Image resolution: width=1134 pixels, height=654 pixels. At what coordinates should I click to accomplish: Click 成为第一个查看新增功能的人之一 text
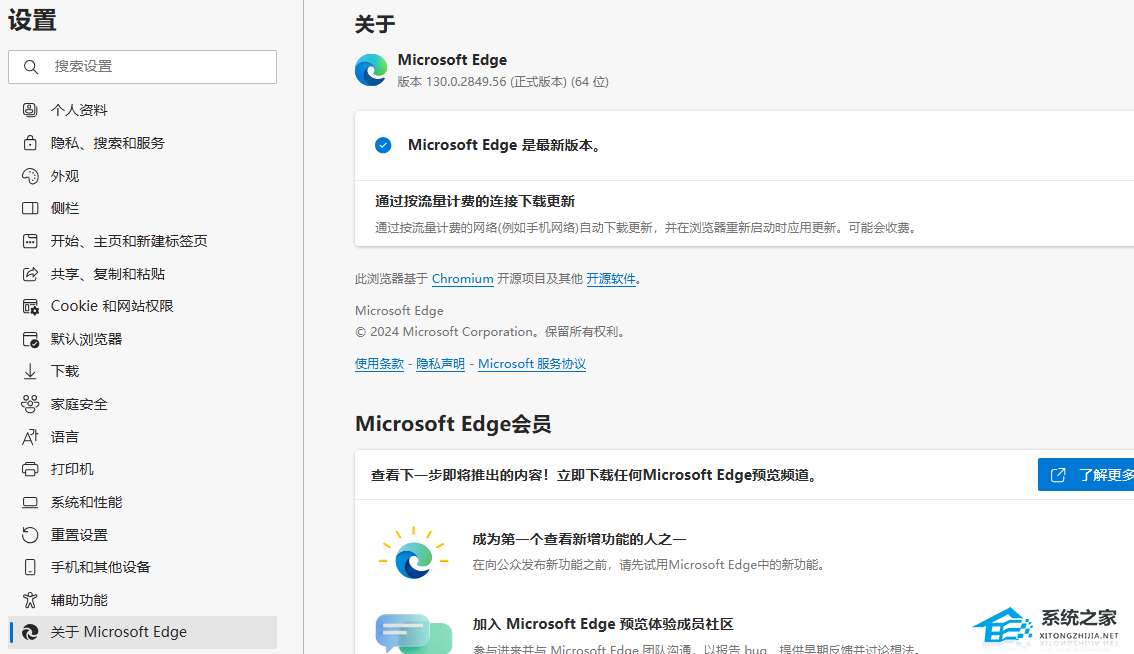tap(579, 540)
